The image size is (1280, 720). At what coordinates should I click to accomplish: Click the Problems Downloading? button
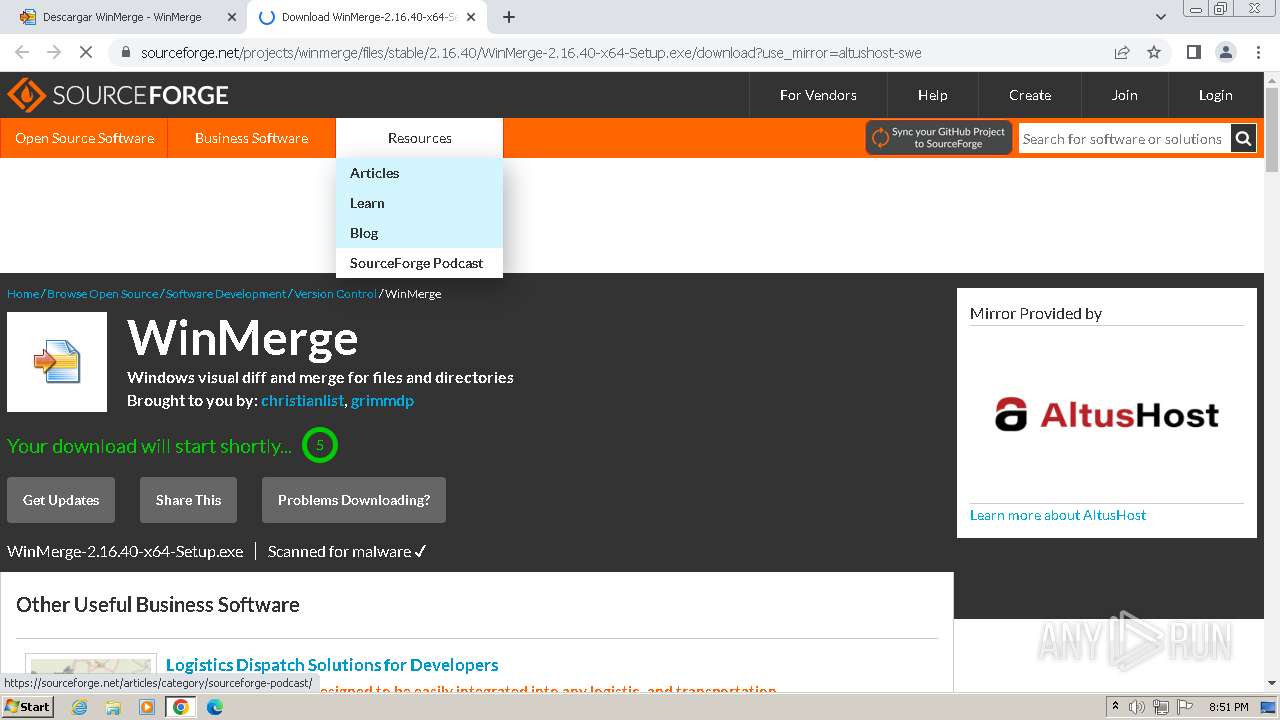[x=354, y=500]
